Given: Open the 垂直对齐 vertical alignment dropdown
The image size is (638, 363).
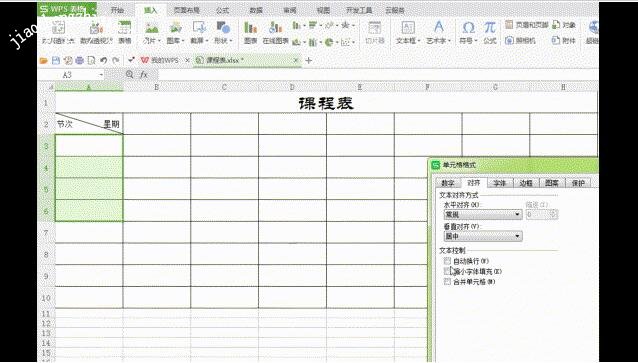Looking at the screenshot, I should click(x=483, y=236).
